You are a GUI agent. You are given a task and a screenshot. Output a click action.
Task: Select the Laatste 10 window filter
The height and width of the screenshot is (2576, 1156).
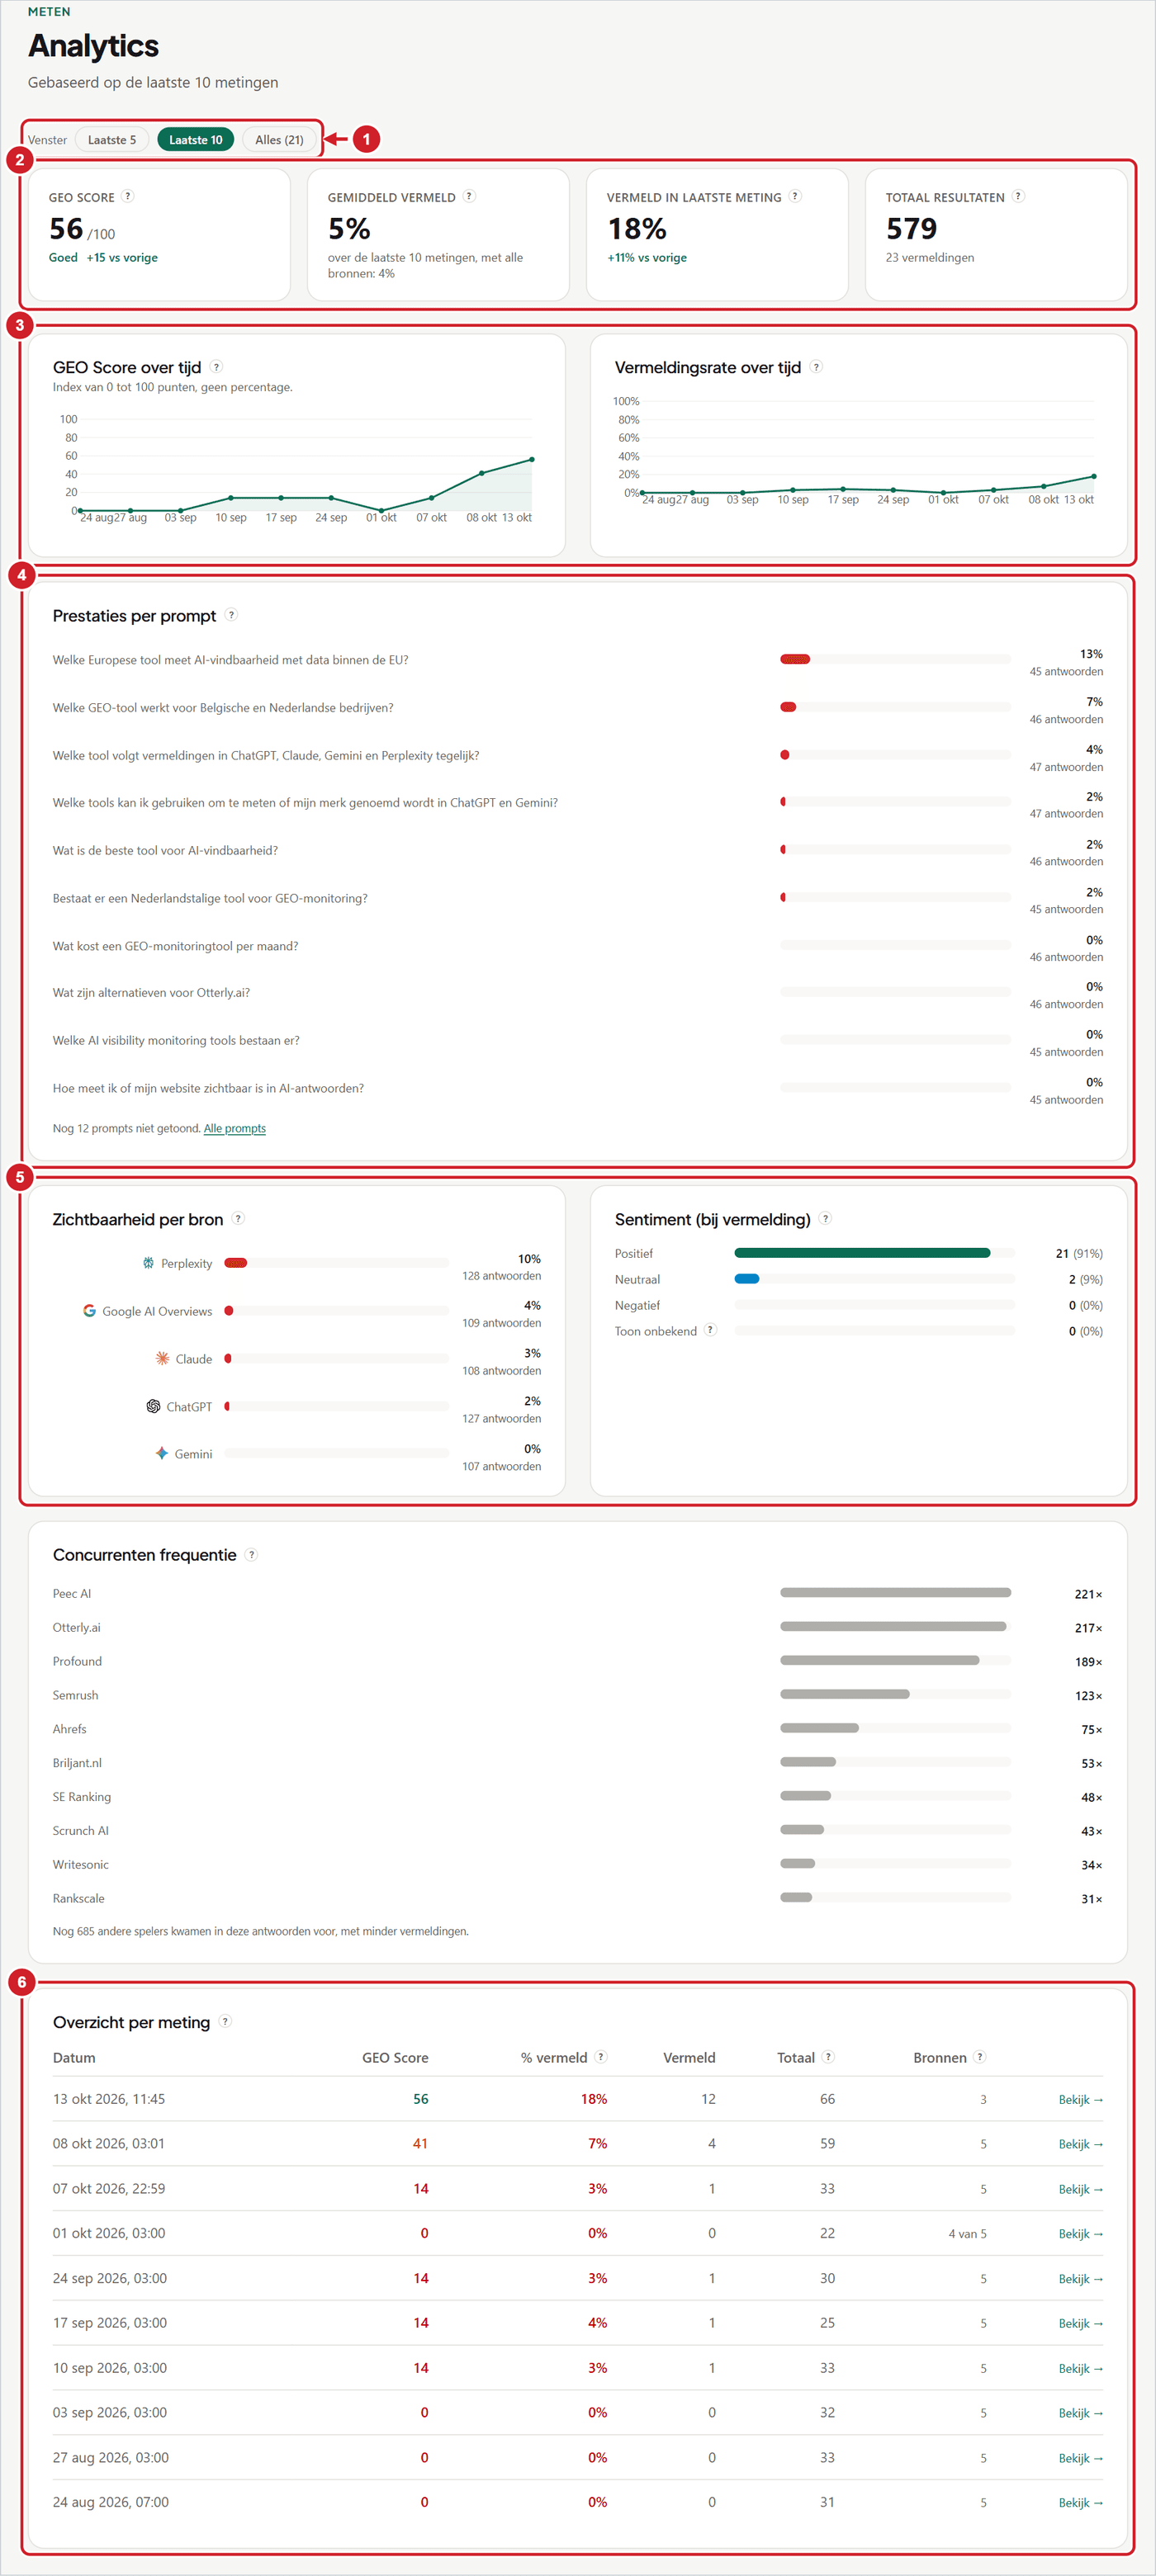coord(196,140)
